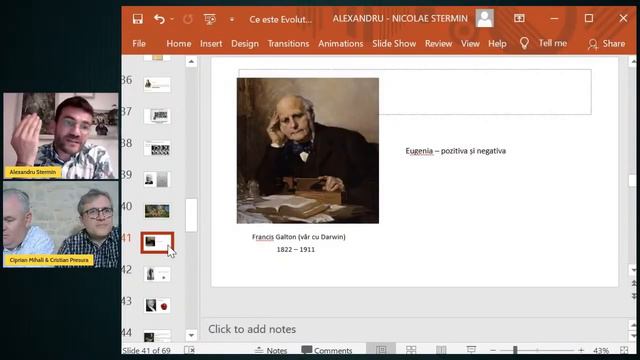Screen dimensions: 640x360
Task: Switch to Normal view icon
Action: point(381,350)
